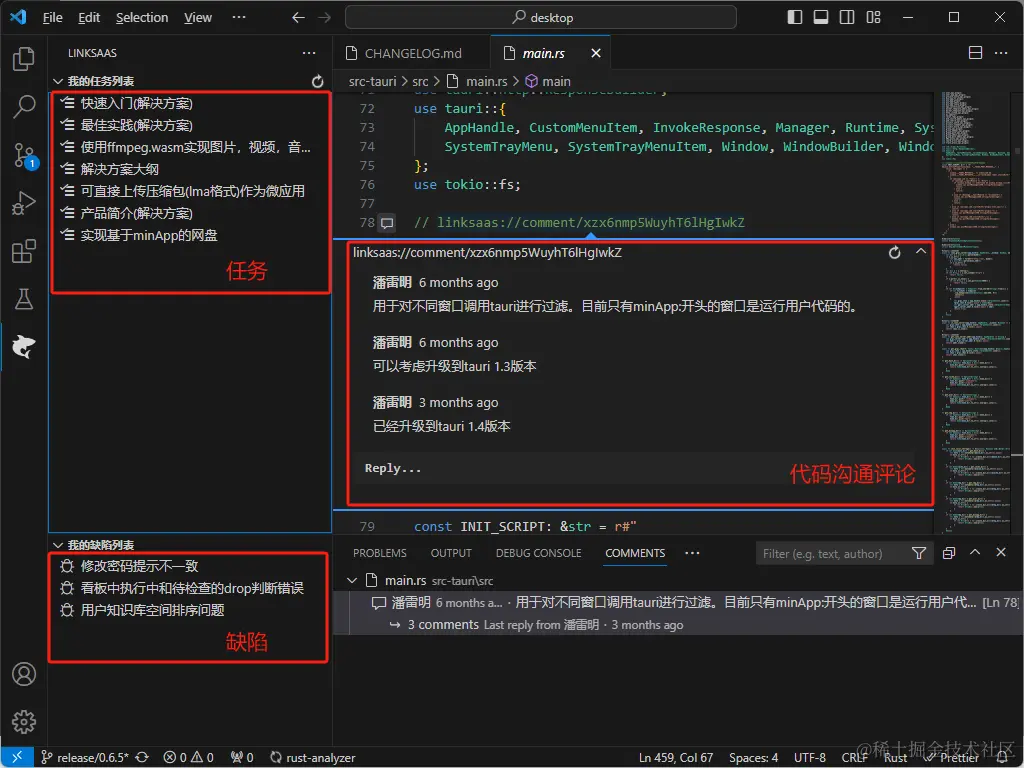Collapse the comment thread with the chevron
The height and width of the screenshot is (768, 1024).
tap(921, 251)
